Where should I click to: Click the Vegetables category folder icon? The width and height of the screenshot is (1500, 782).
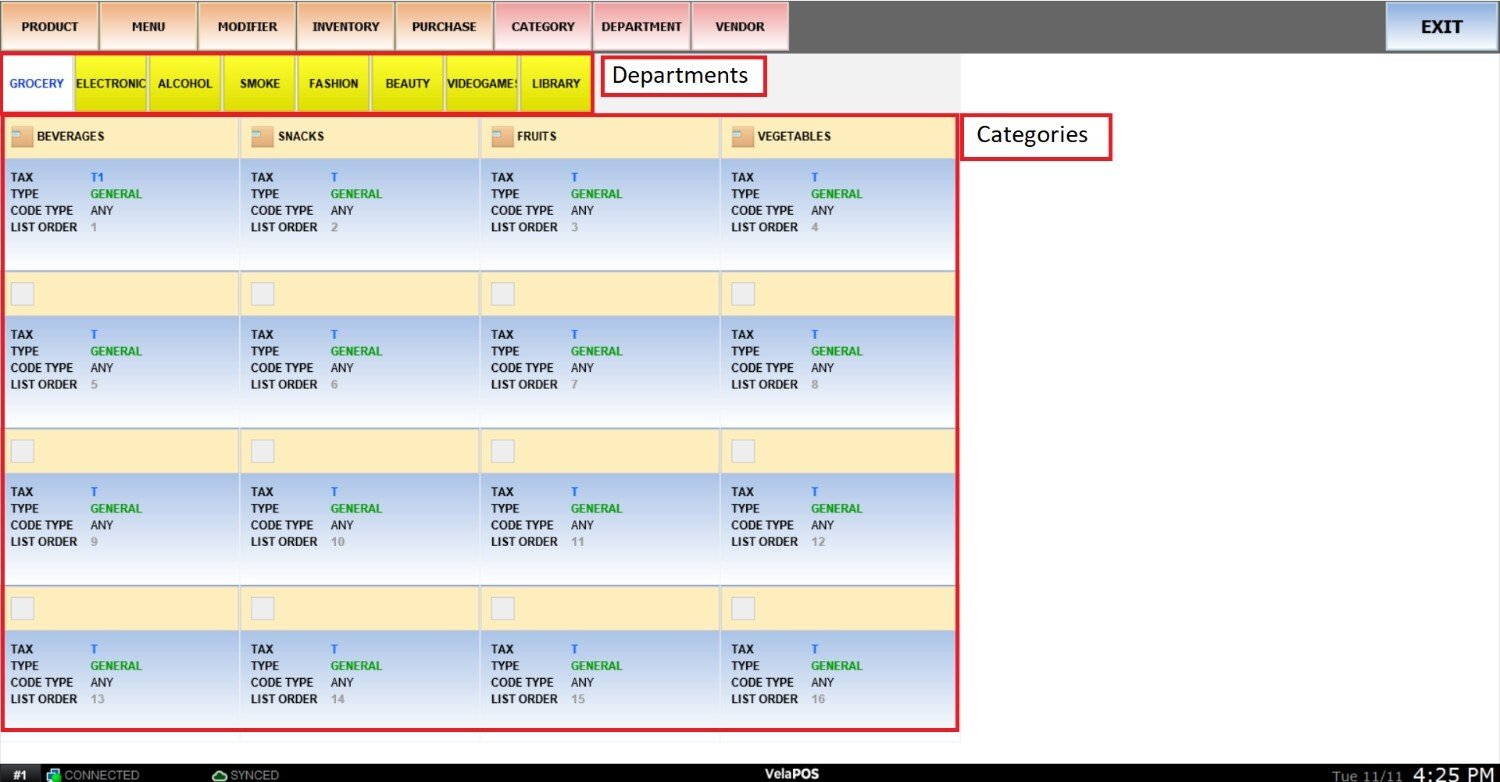click(742, 137)
